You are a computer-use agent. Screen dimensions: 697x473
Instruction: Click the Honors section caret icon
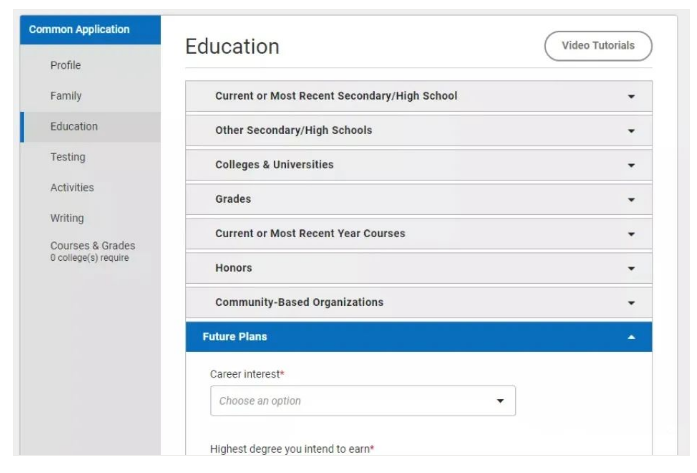click(x=631, y=269)
